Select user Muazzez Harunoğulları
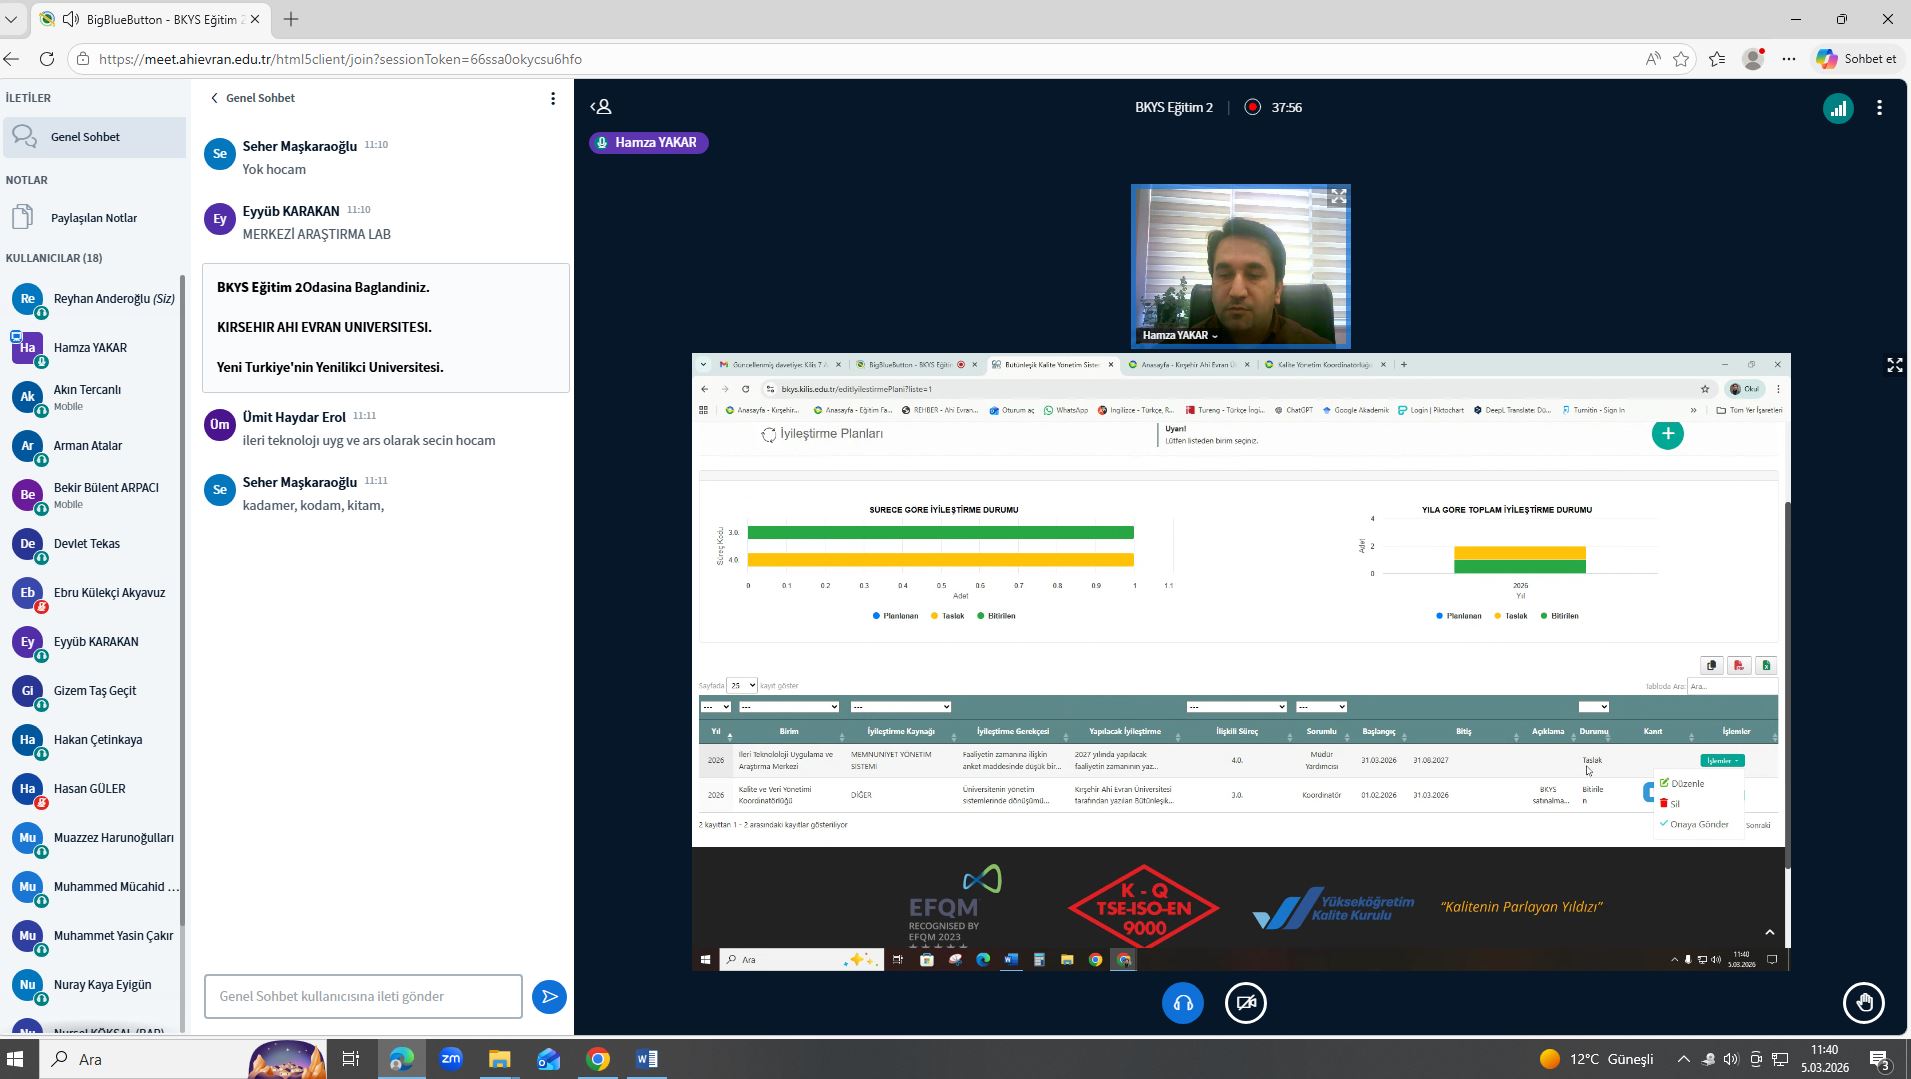The height and width of the screenshot is (1079, 1911). pos(94,838)
